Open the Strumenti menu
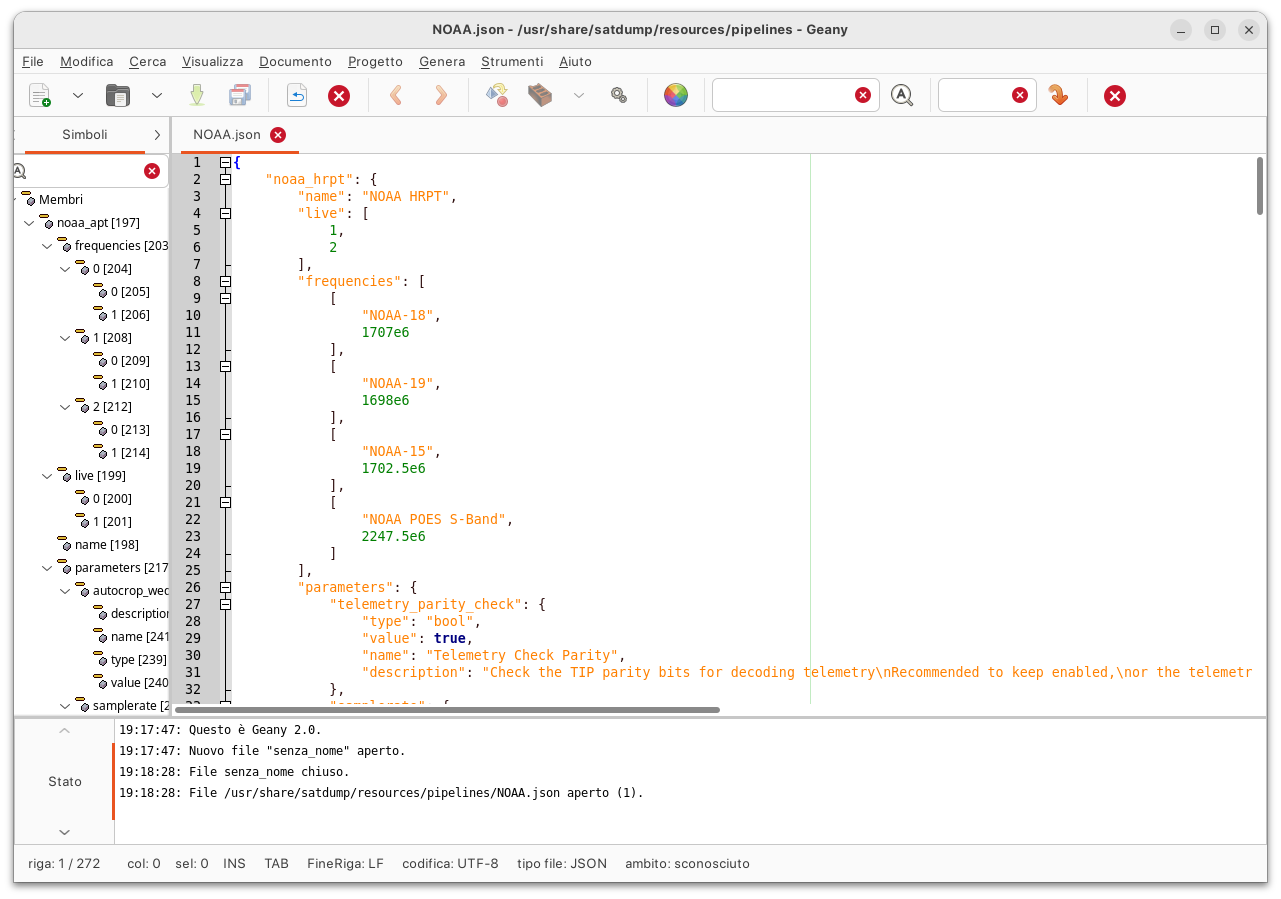Screen dimensions: 1281x899 512,61
